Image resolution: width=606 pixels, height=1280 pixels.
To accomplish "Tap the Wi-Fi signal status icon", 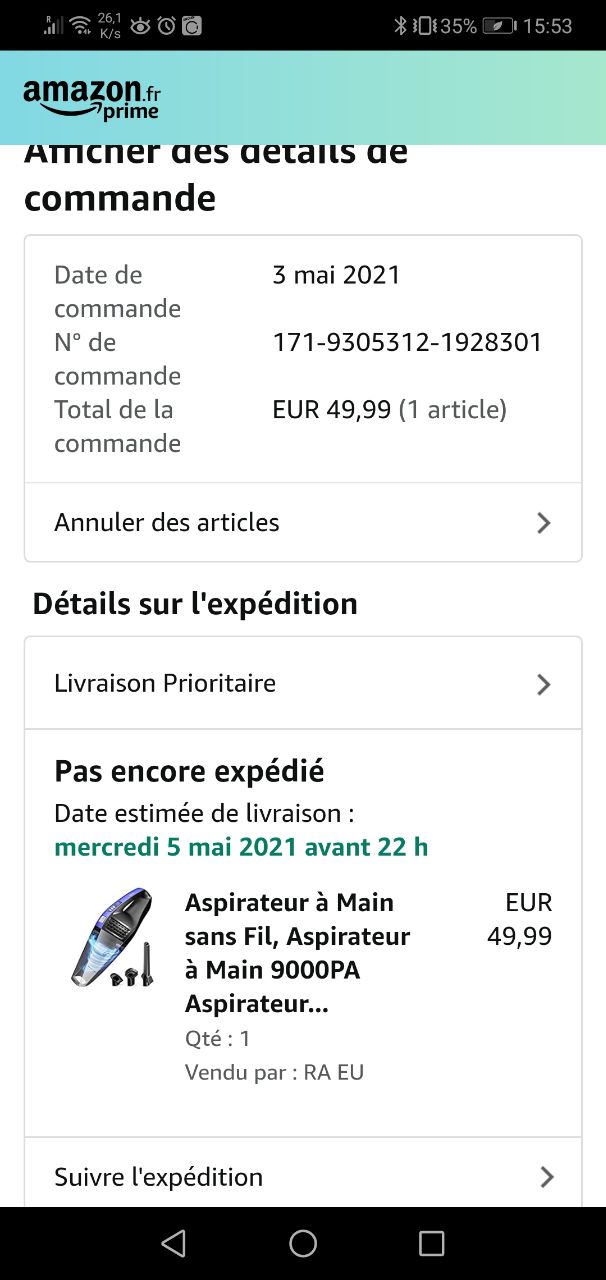I will (78, 26).
